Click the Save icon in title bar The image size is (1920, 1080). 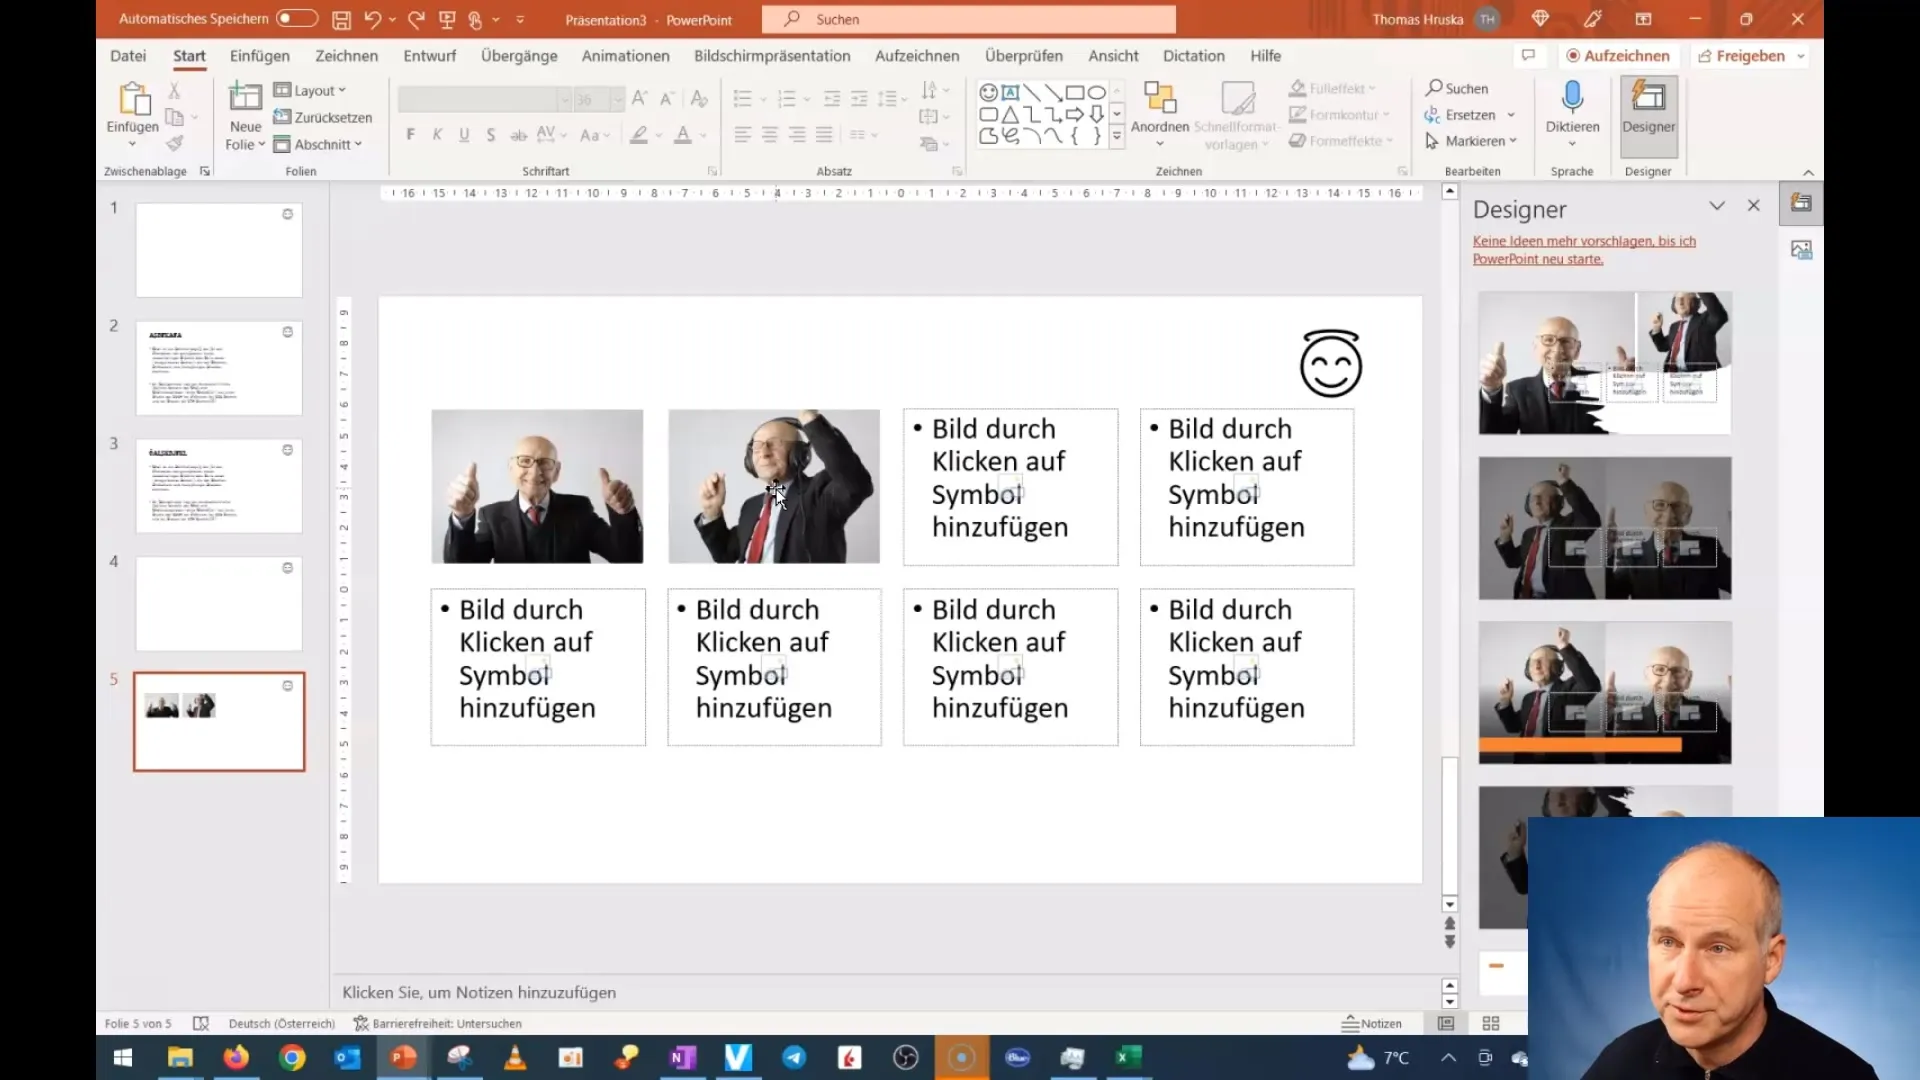[x=341, y=19]
